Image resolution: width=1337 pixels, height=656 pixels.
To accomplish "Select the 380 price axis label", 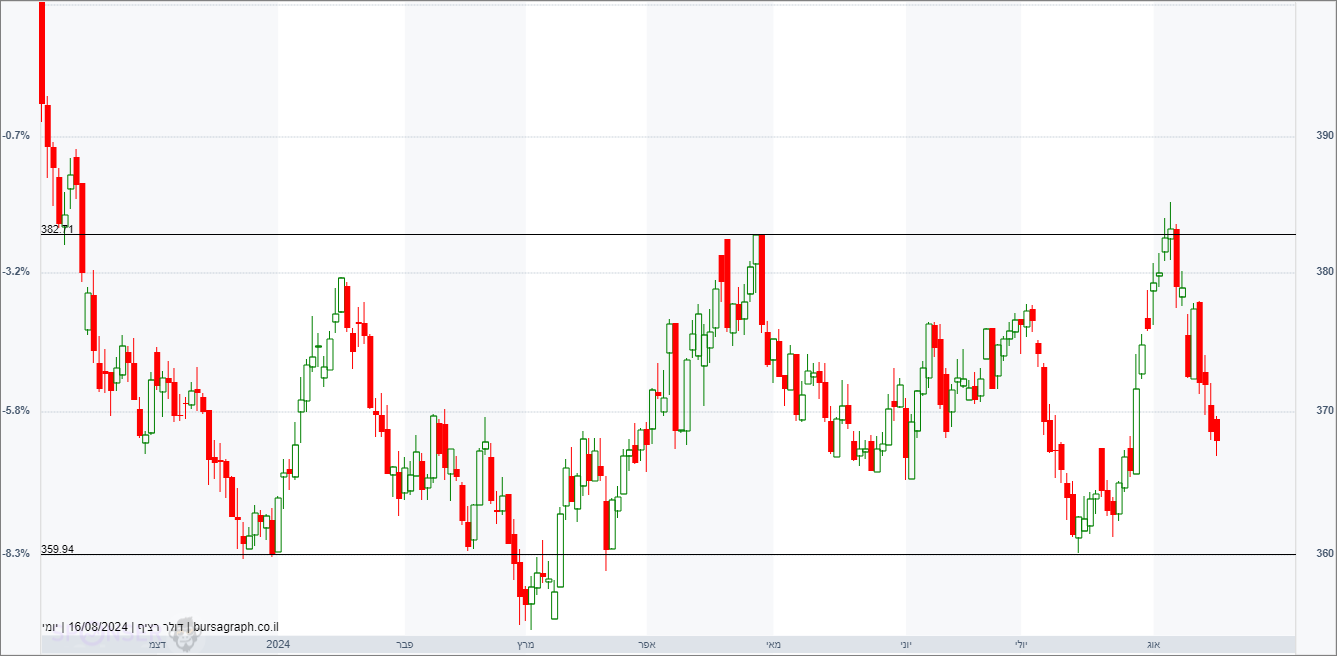I will point(1325,272).
